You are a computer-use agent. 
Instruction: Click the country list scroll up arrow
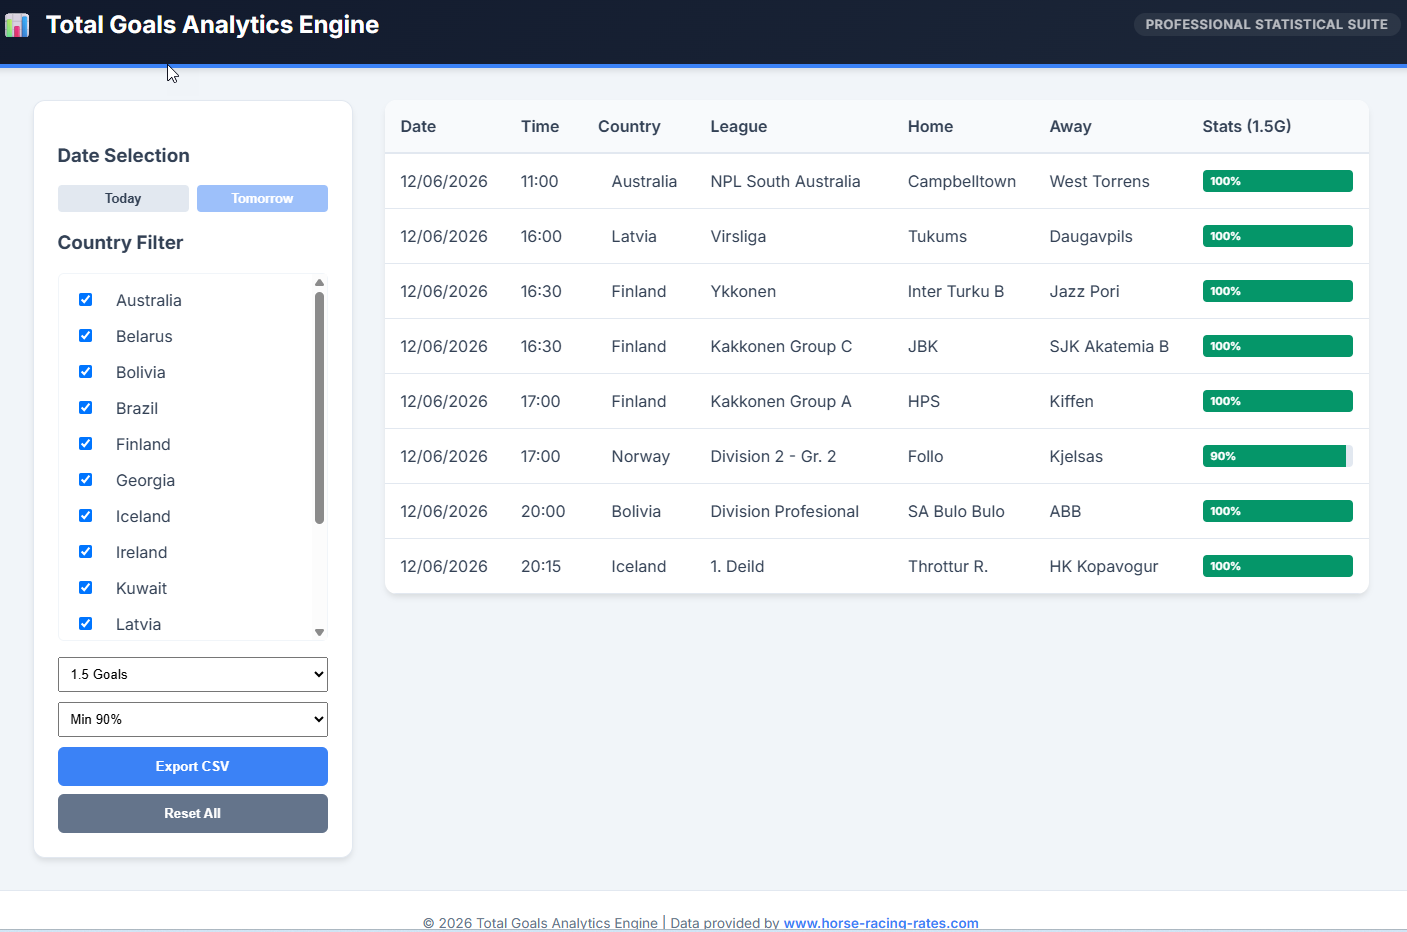[319, 283]
